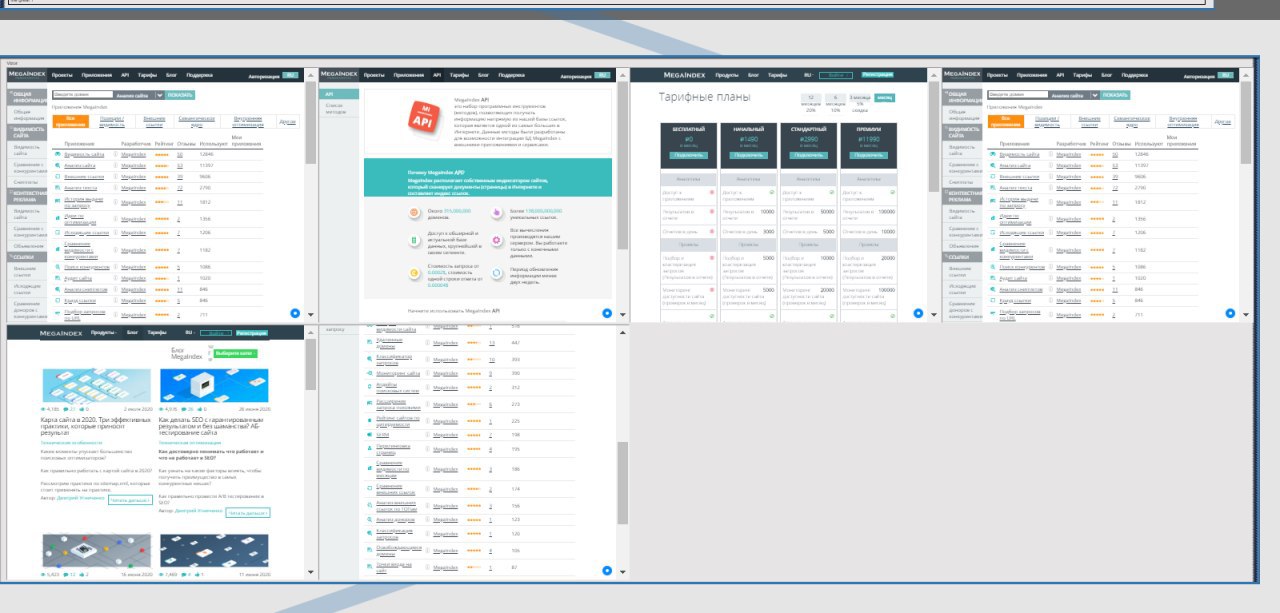Switch to the Семантическое ядро tab in the first apps tile
Viewport: 1280px width, 613px height.
pos(197,121)
